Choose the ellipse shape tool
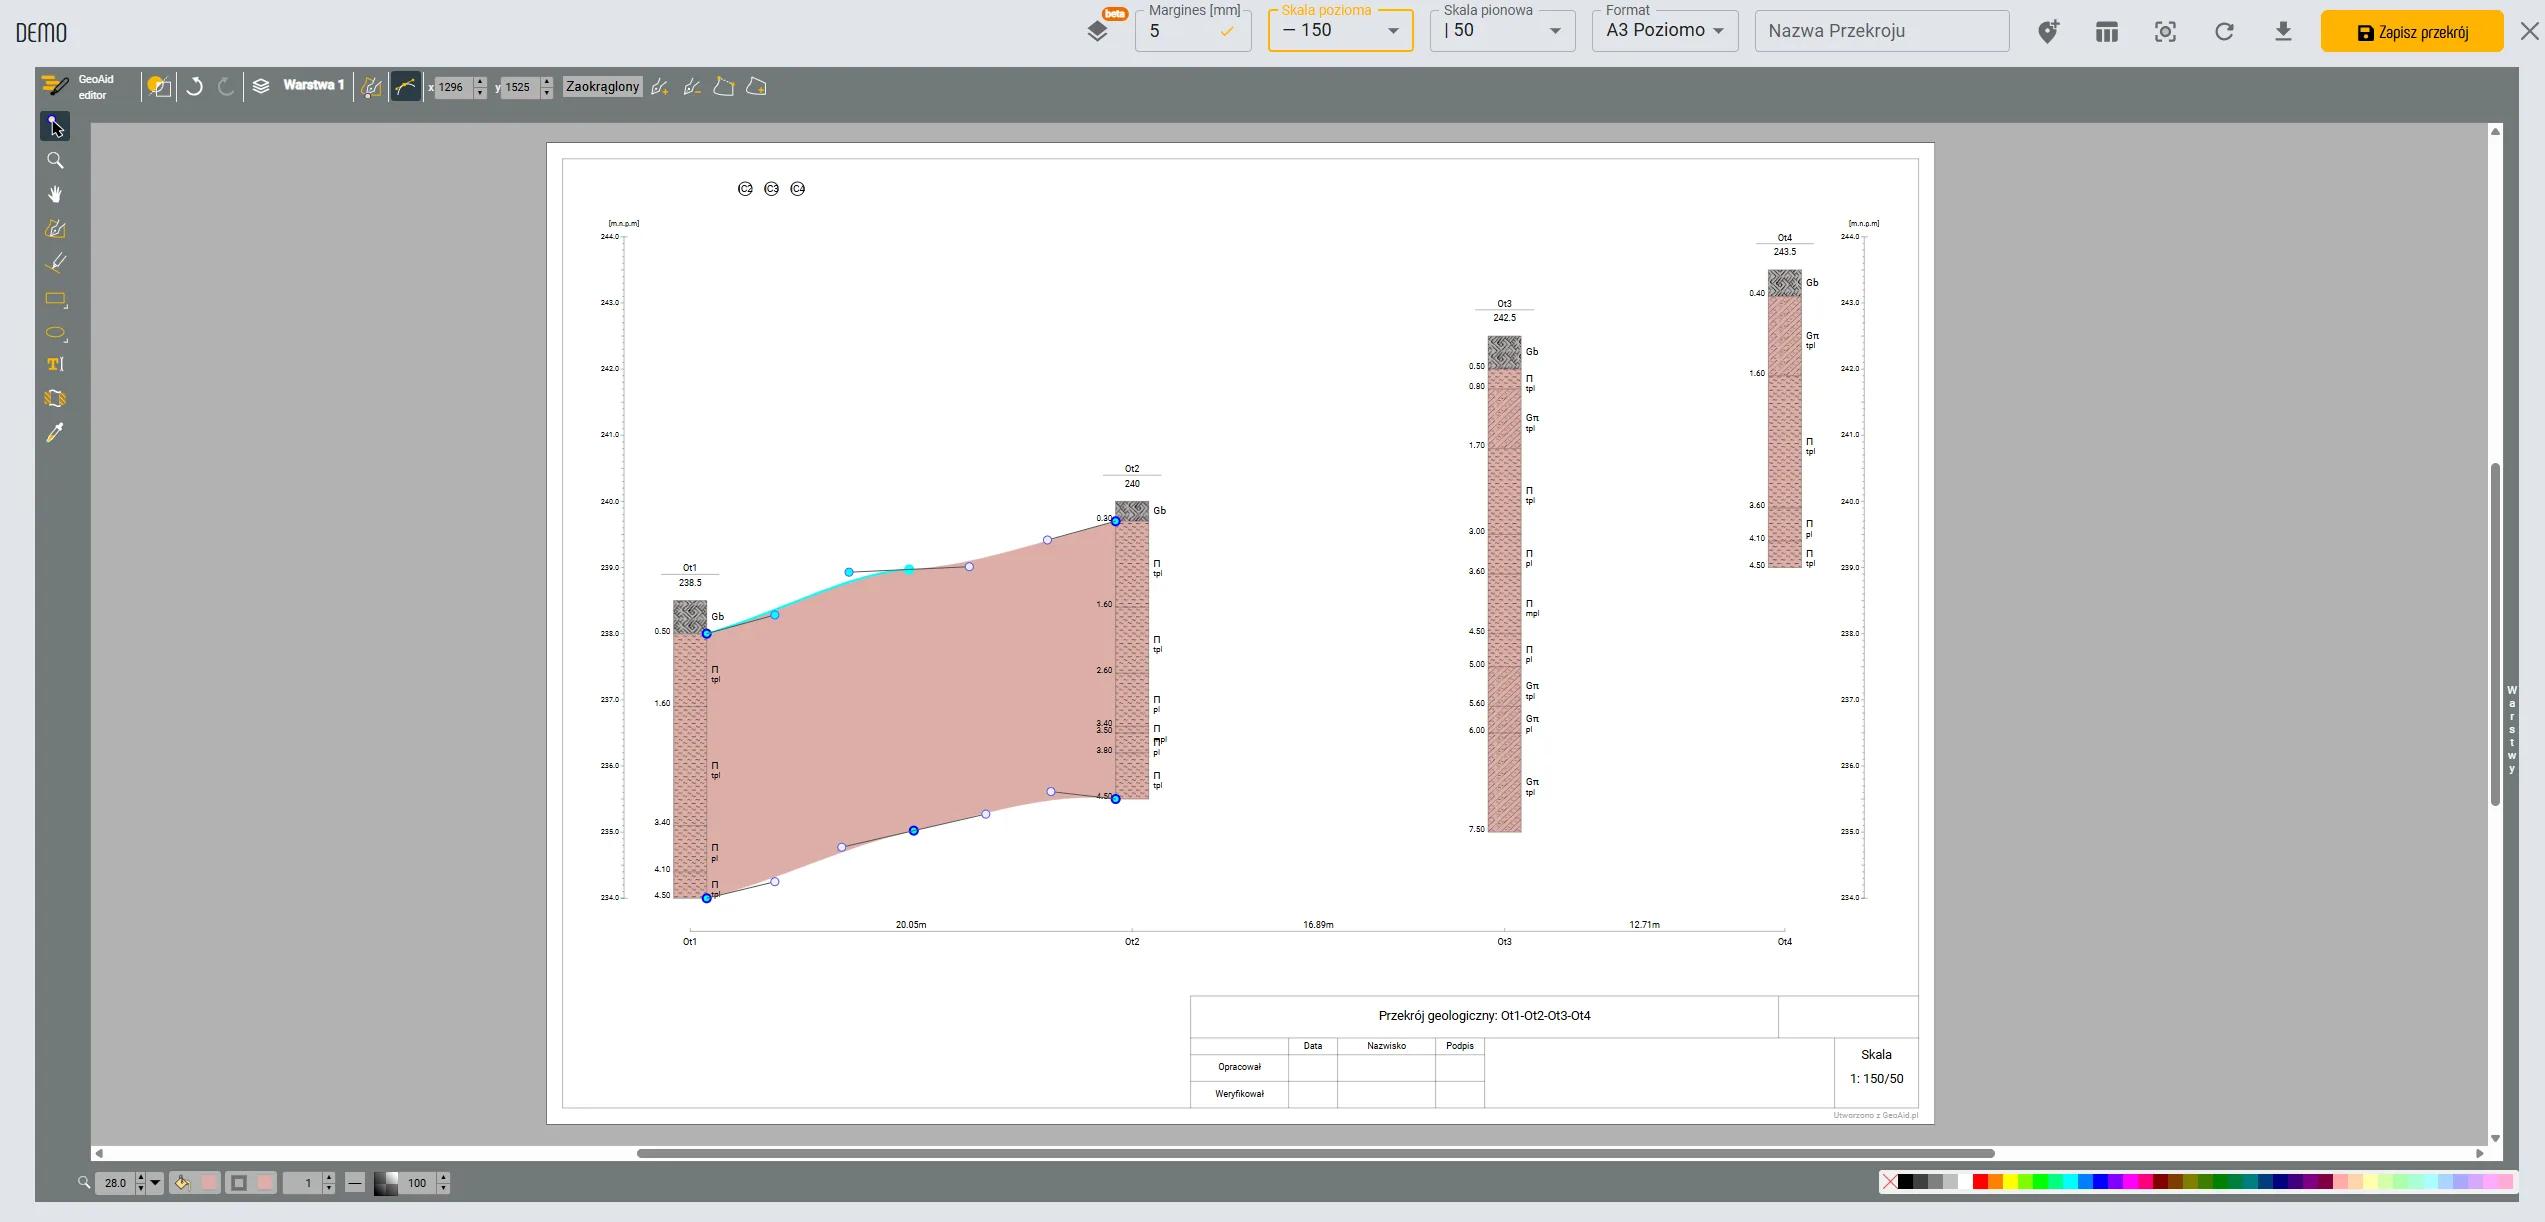This screenshot has height=1222, width=2545. tap(55, 333)
